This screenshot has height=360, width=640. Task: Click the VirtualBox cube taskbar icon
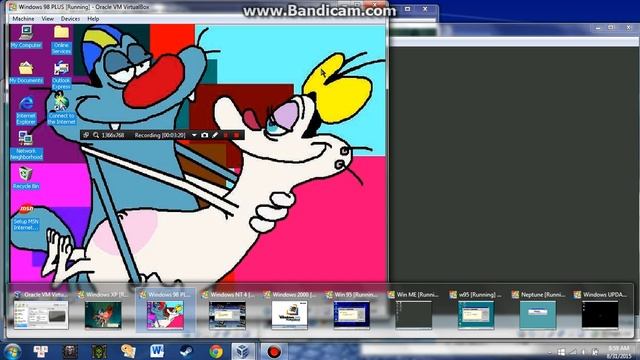point(243,351)
